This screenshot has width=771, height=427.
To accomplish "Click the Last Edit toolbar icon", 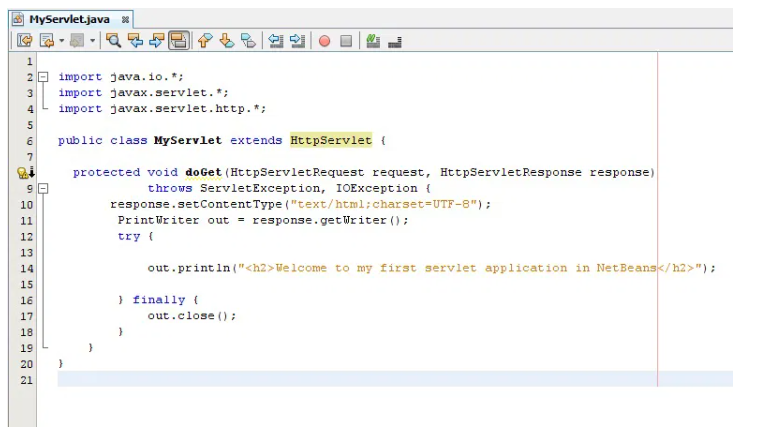I will (25, 41).
